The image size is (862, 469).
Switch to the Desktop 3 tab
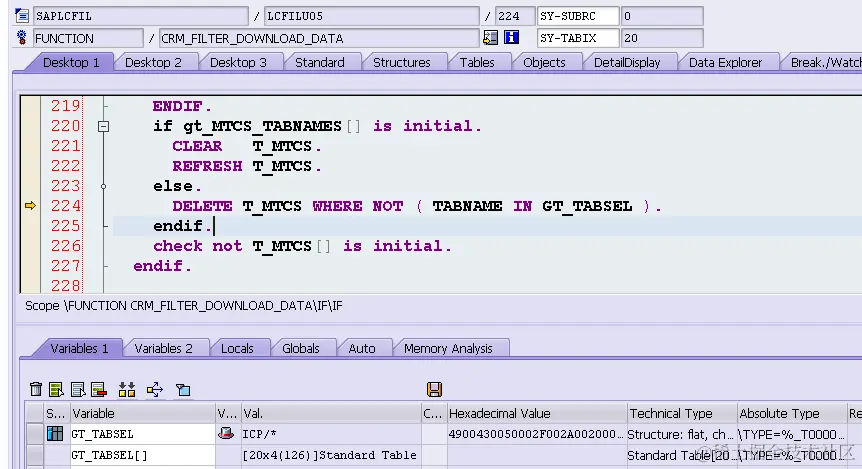[238, 63]
